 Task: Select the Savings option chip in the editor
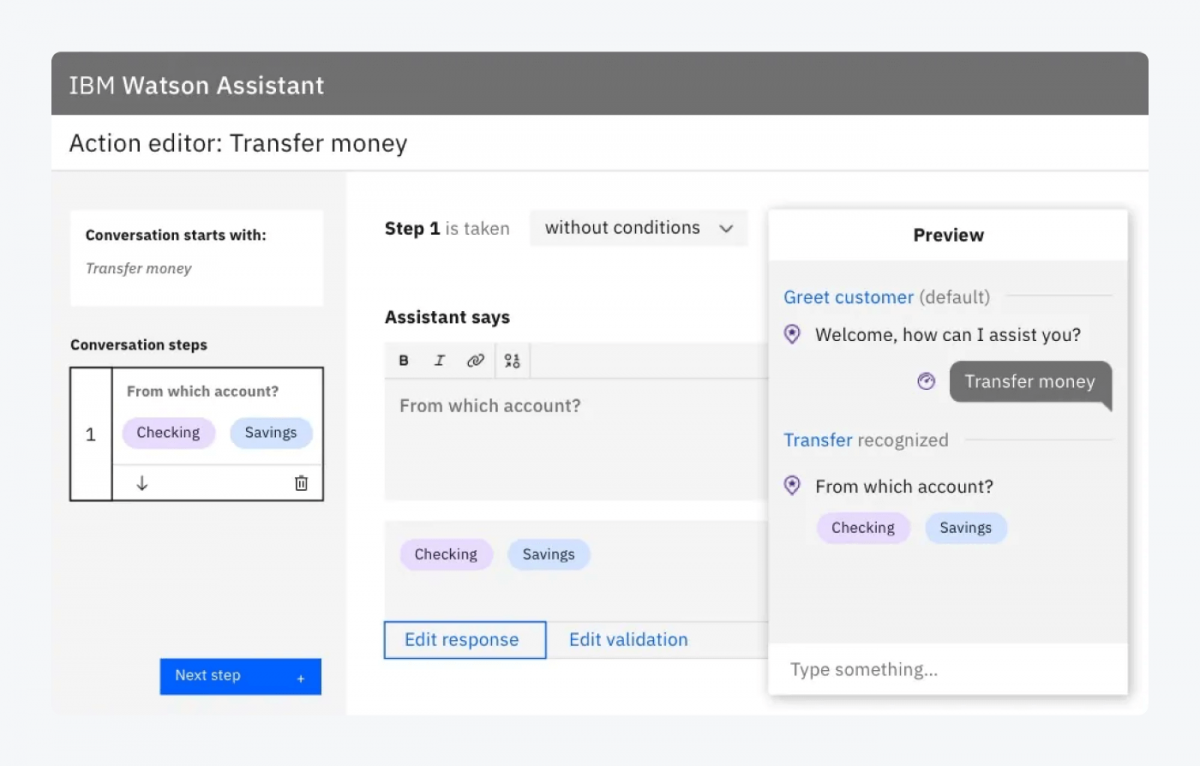point(548,554)
